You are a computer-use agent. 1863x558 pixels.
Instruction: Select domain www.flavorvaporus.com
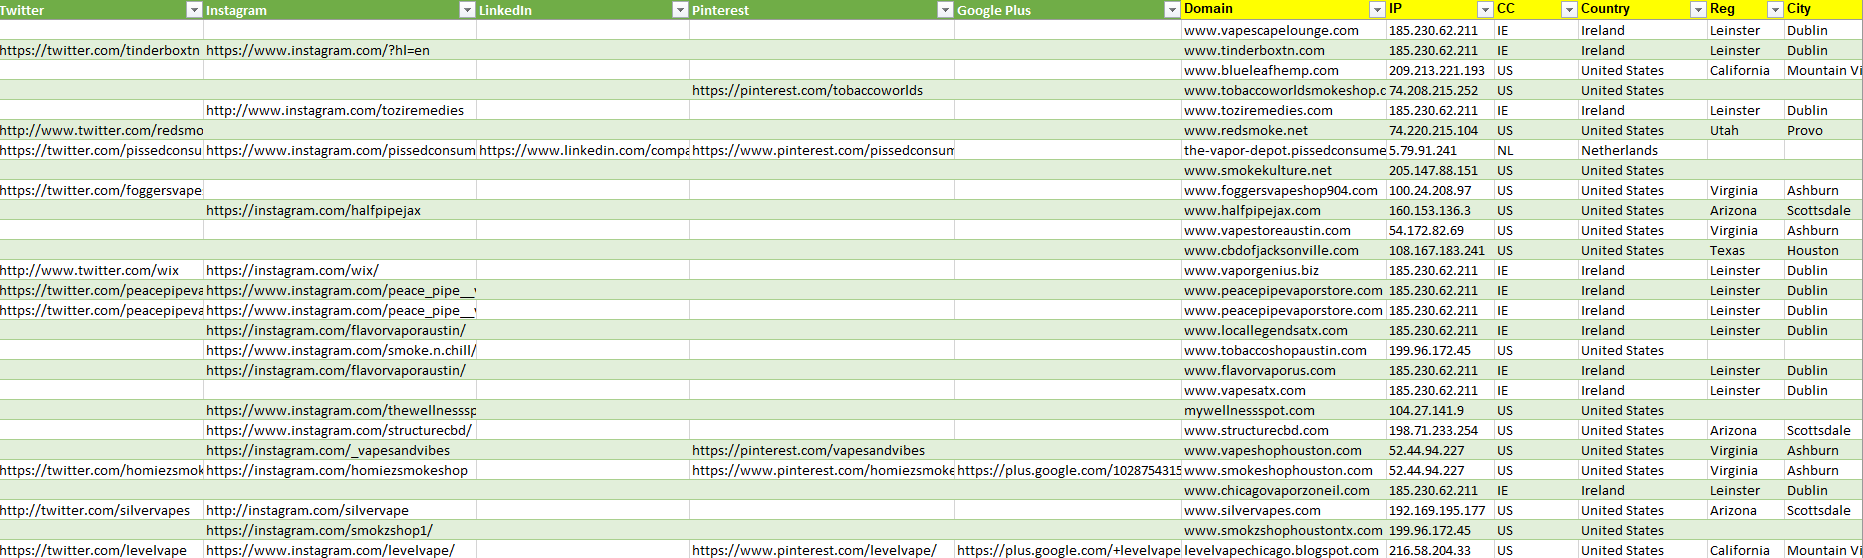pyautogui.click(x=1283, y=370)
